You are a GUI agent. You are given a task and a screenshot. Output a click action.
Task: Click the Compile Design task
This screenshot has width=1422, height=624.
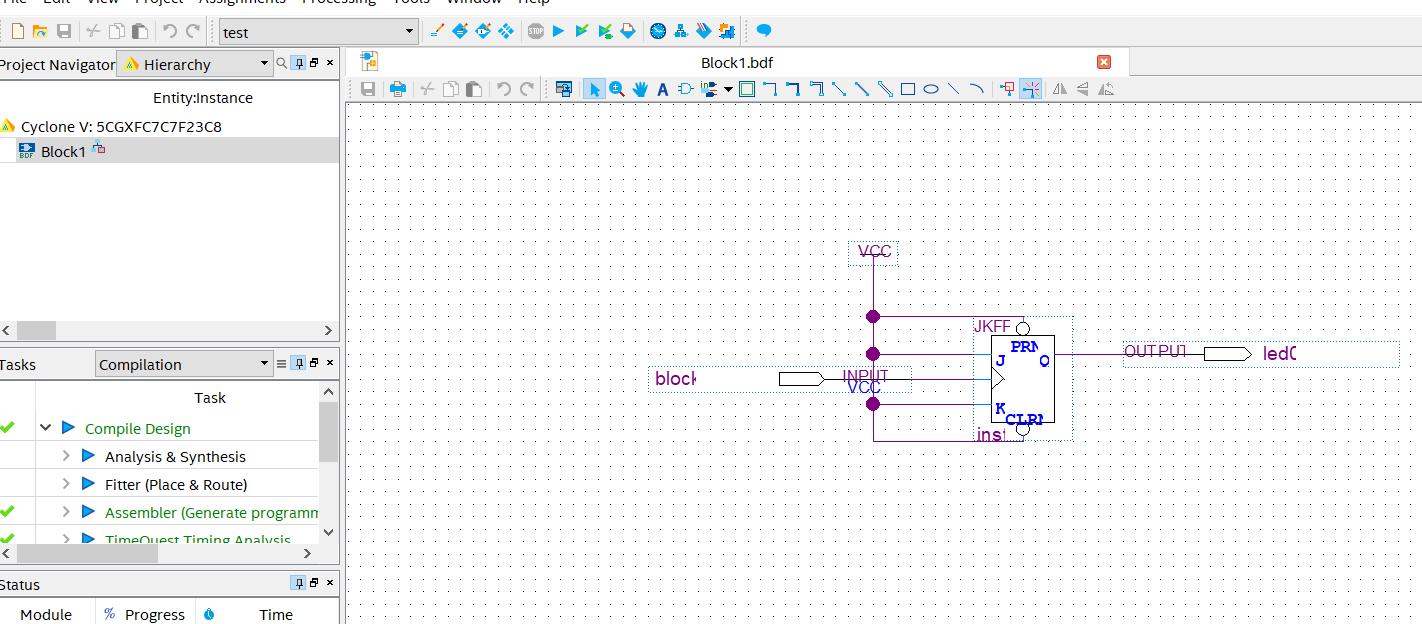137,428
